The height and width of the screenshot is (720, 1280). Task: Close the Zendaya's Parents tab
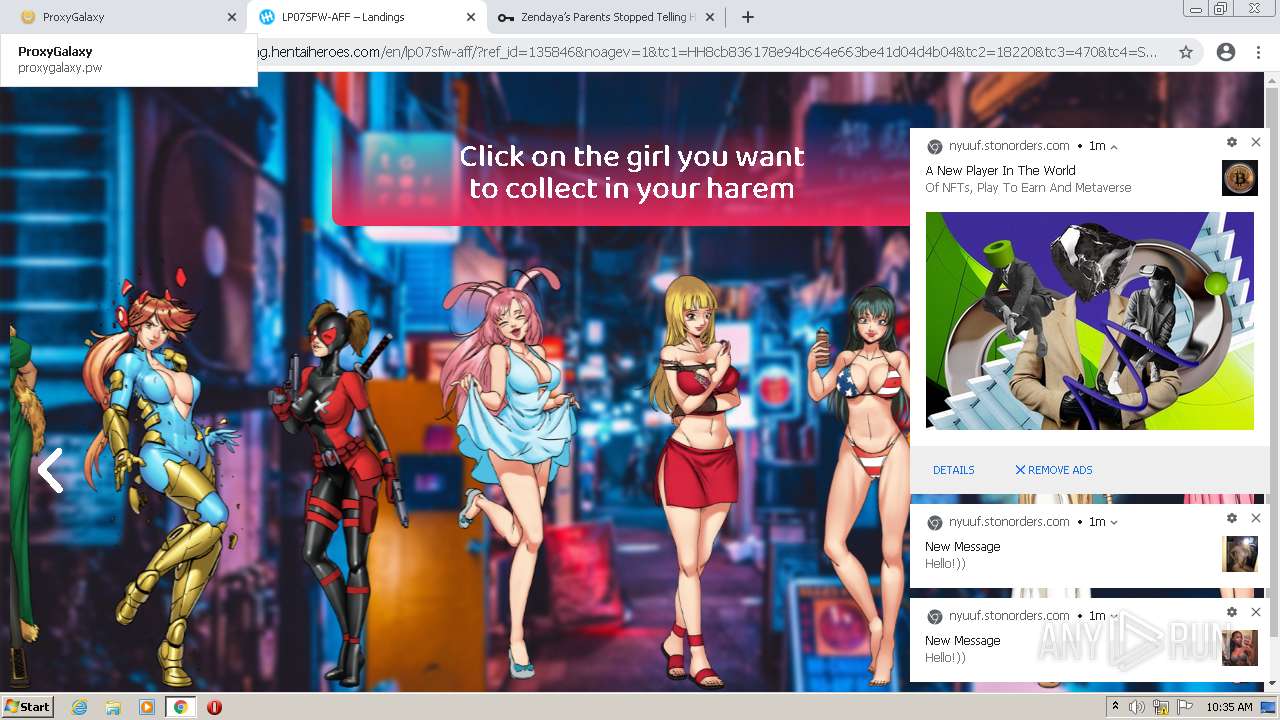click(710, 17)
